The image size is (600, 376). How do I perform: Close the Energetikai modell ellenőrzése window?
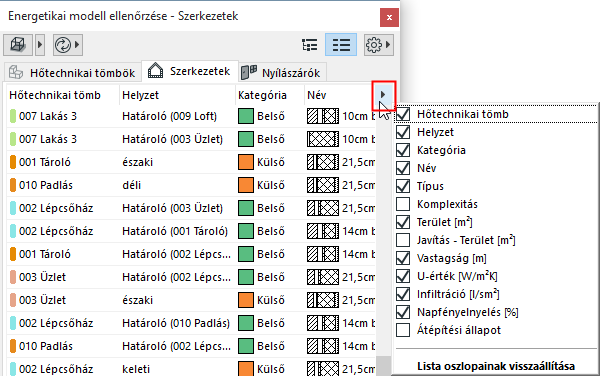click(389, 18)
